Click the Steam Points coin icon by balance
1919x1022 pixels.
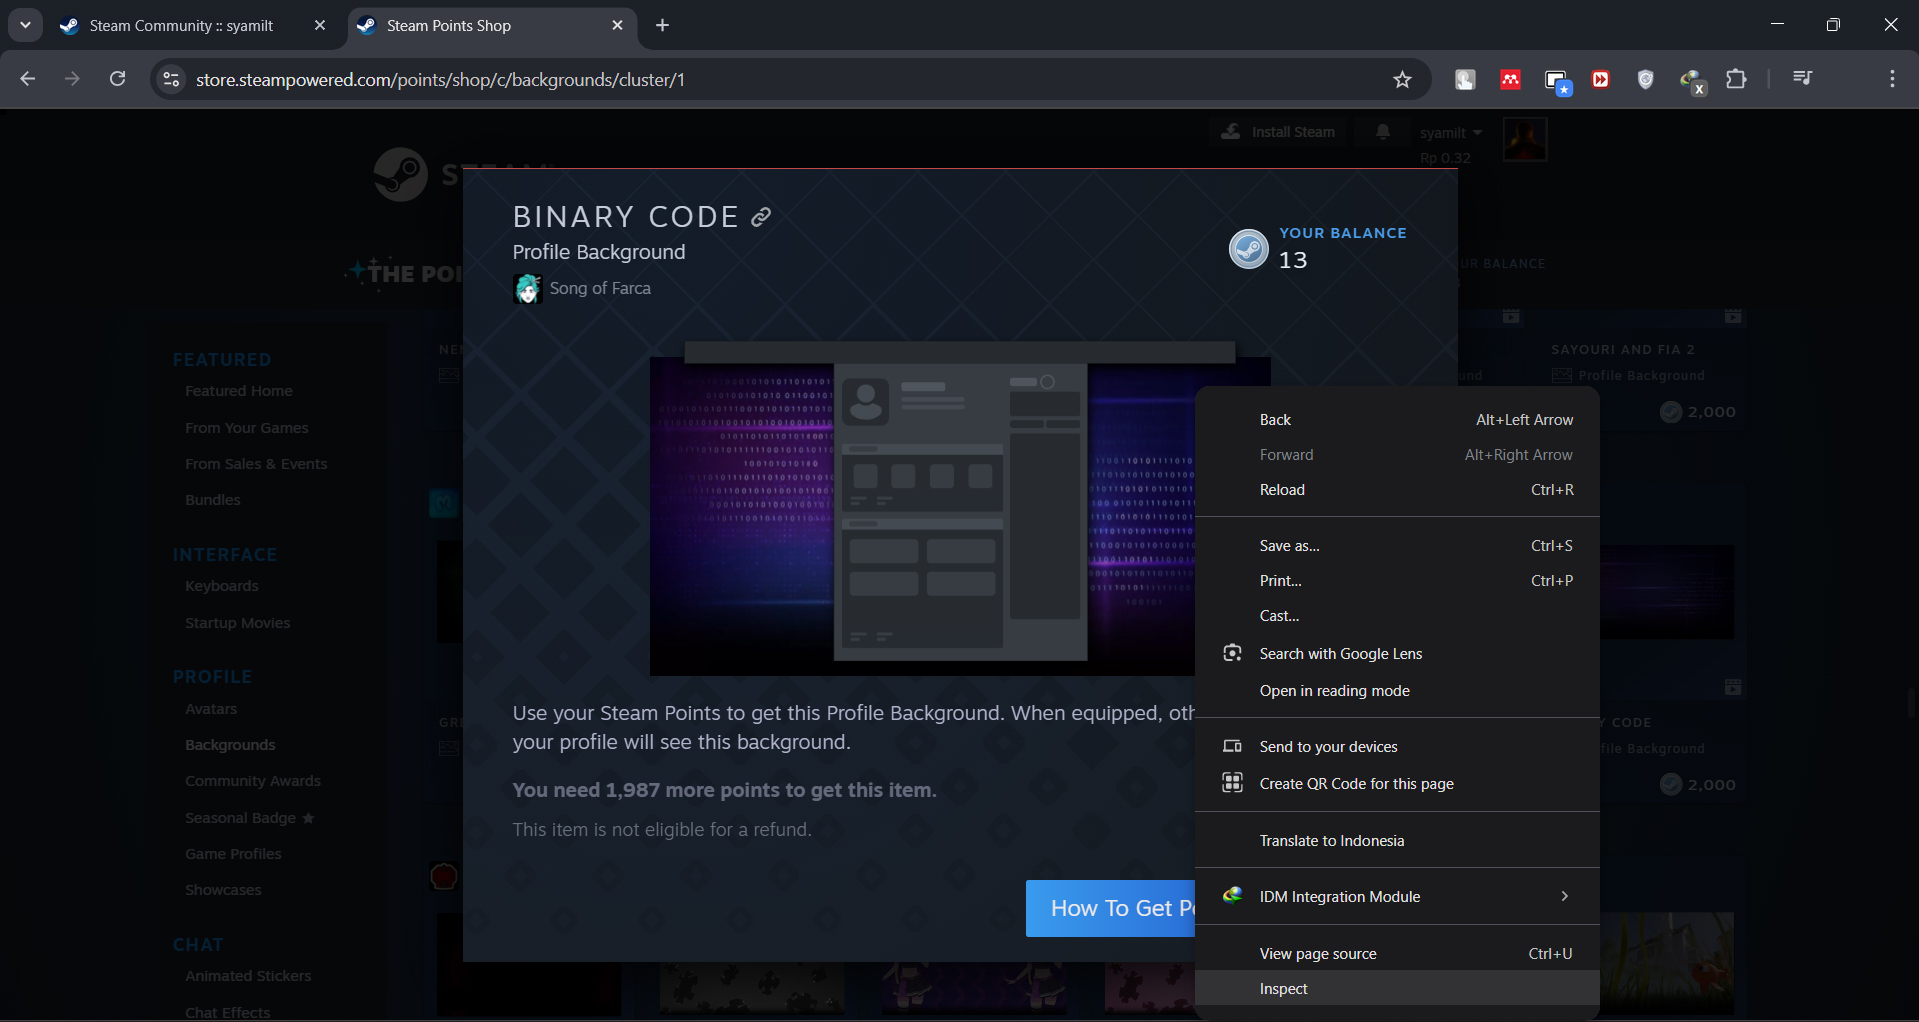(1249, 249)
